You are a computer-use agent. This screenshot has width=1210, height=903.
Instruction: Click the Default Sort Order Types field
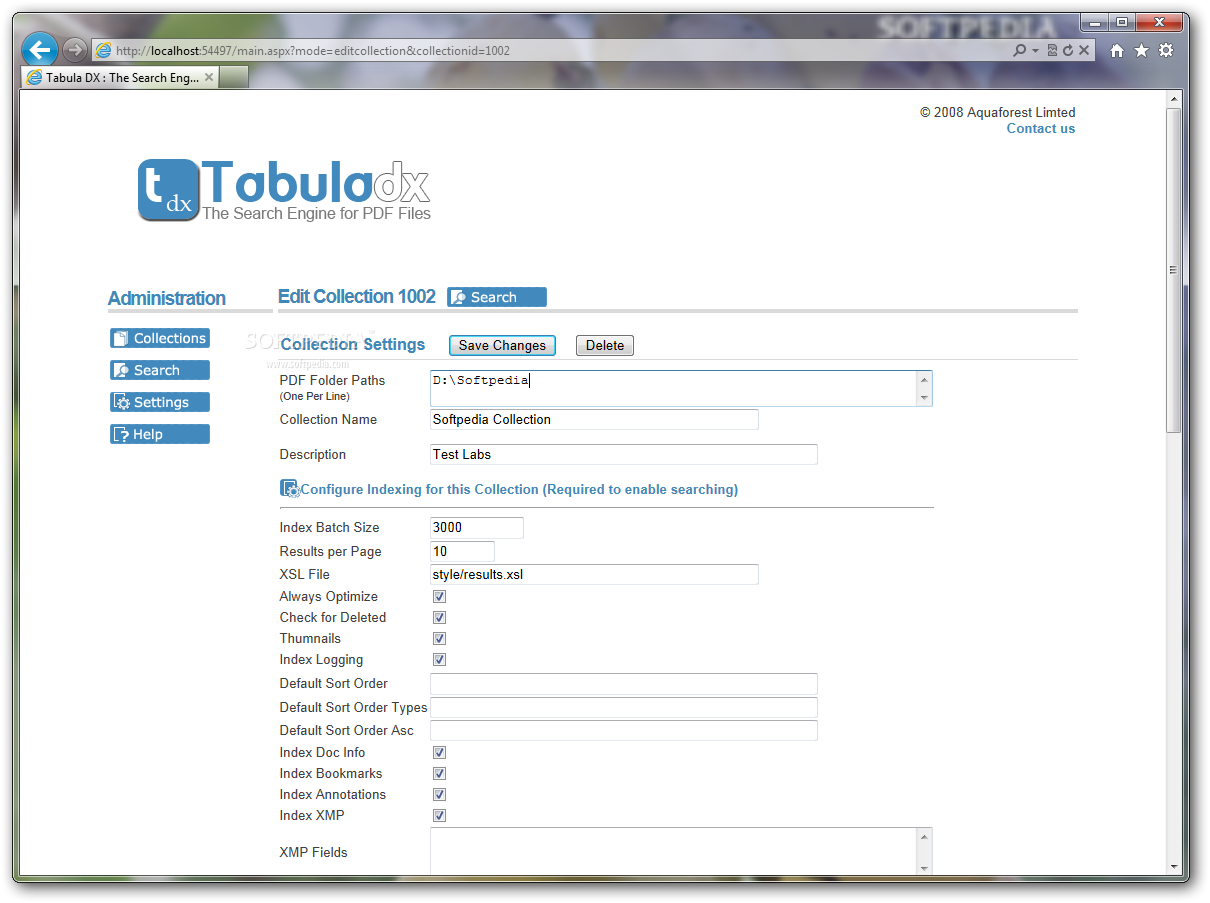tap(624, 707)
